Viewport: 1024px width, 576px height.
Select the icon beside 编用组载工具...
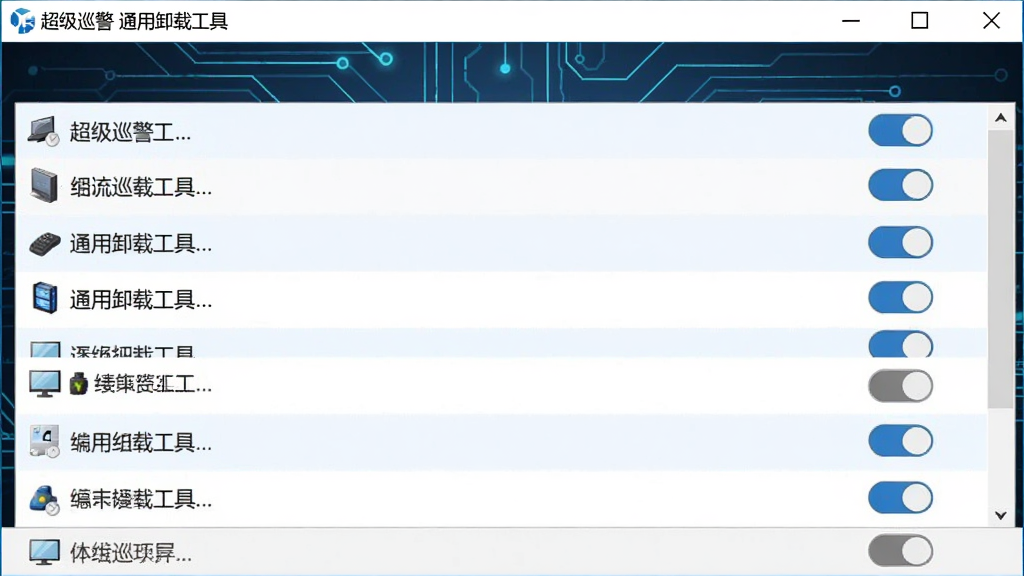[44, 441]
